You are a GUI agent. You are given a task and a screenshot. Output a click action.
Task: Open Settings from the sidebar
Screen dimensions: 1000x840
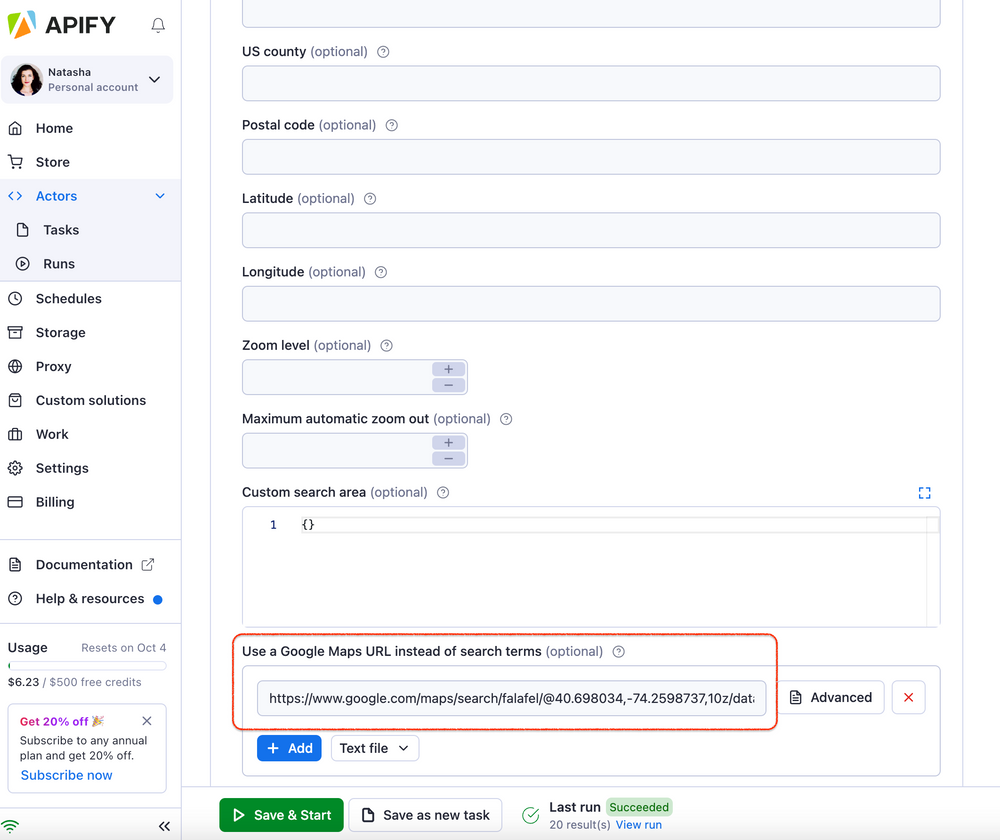click(61, 468)
